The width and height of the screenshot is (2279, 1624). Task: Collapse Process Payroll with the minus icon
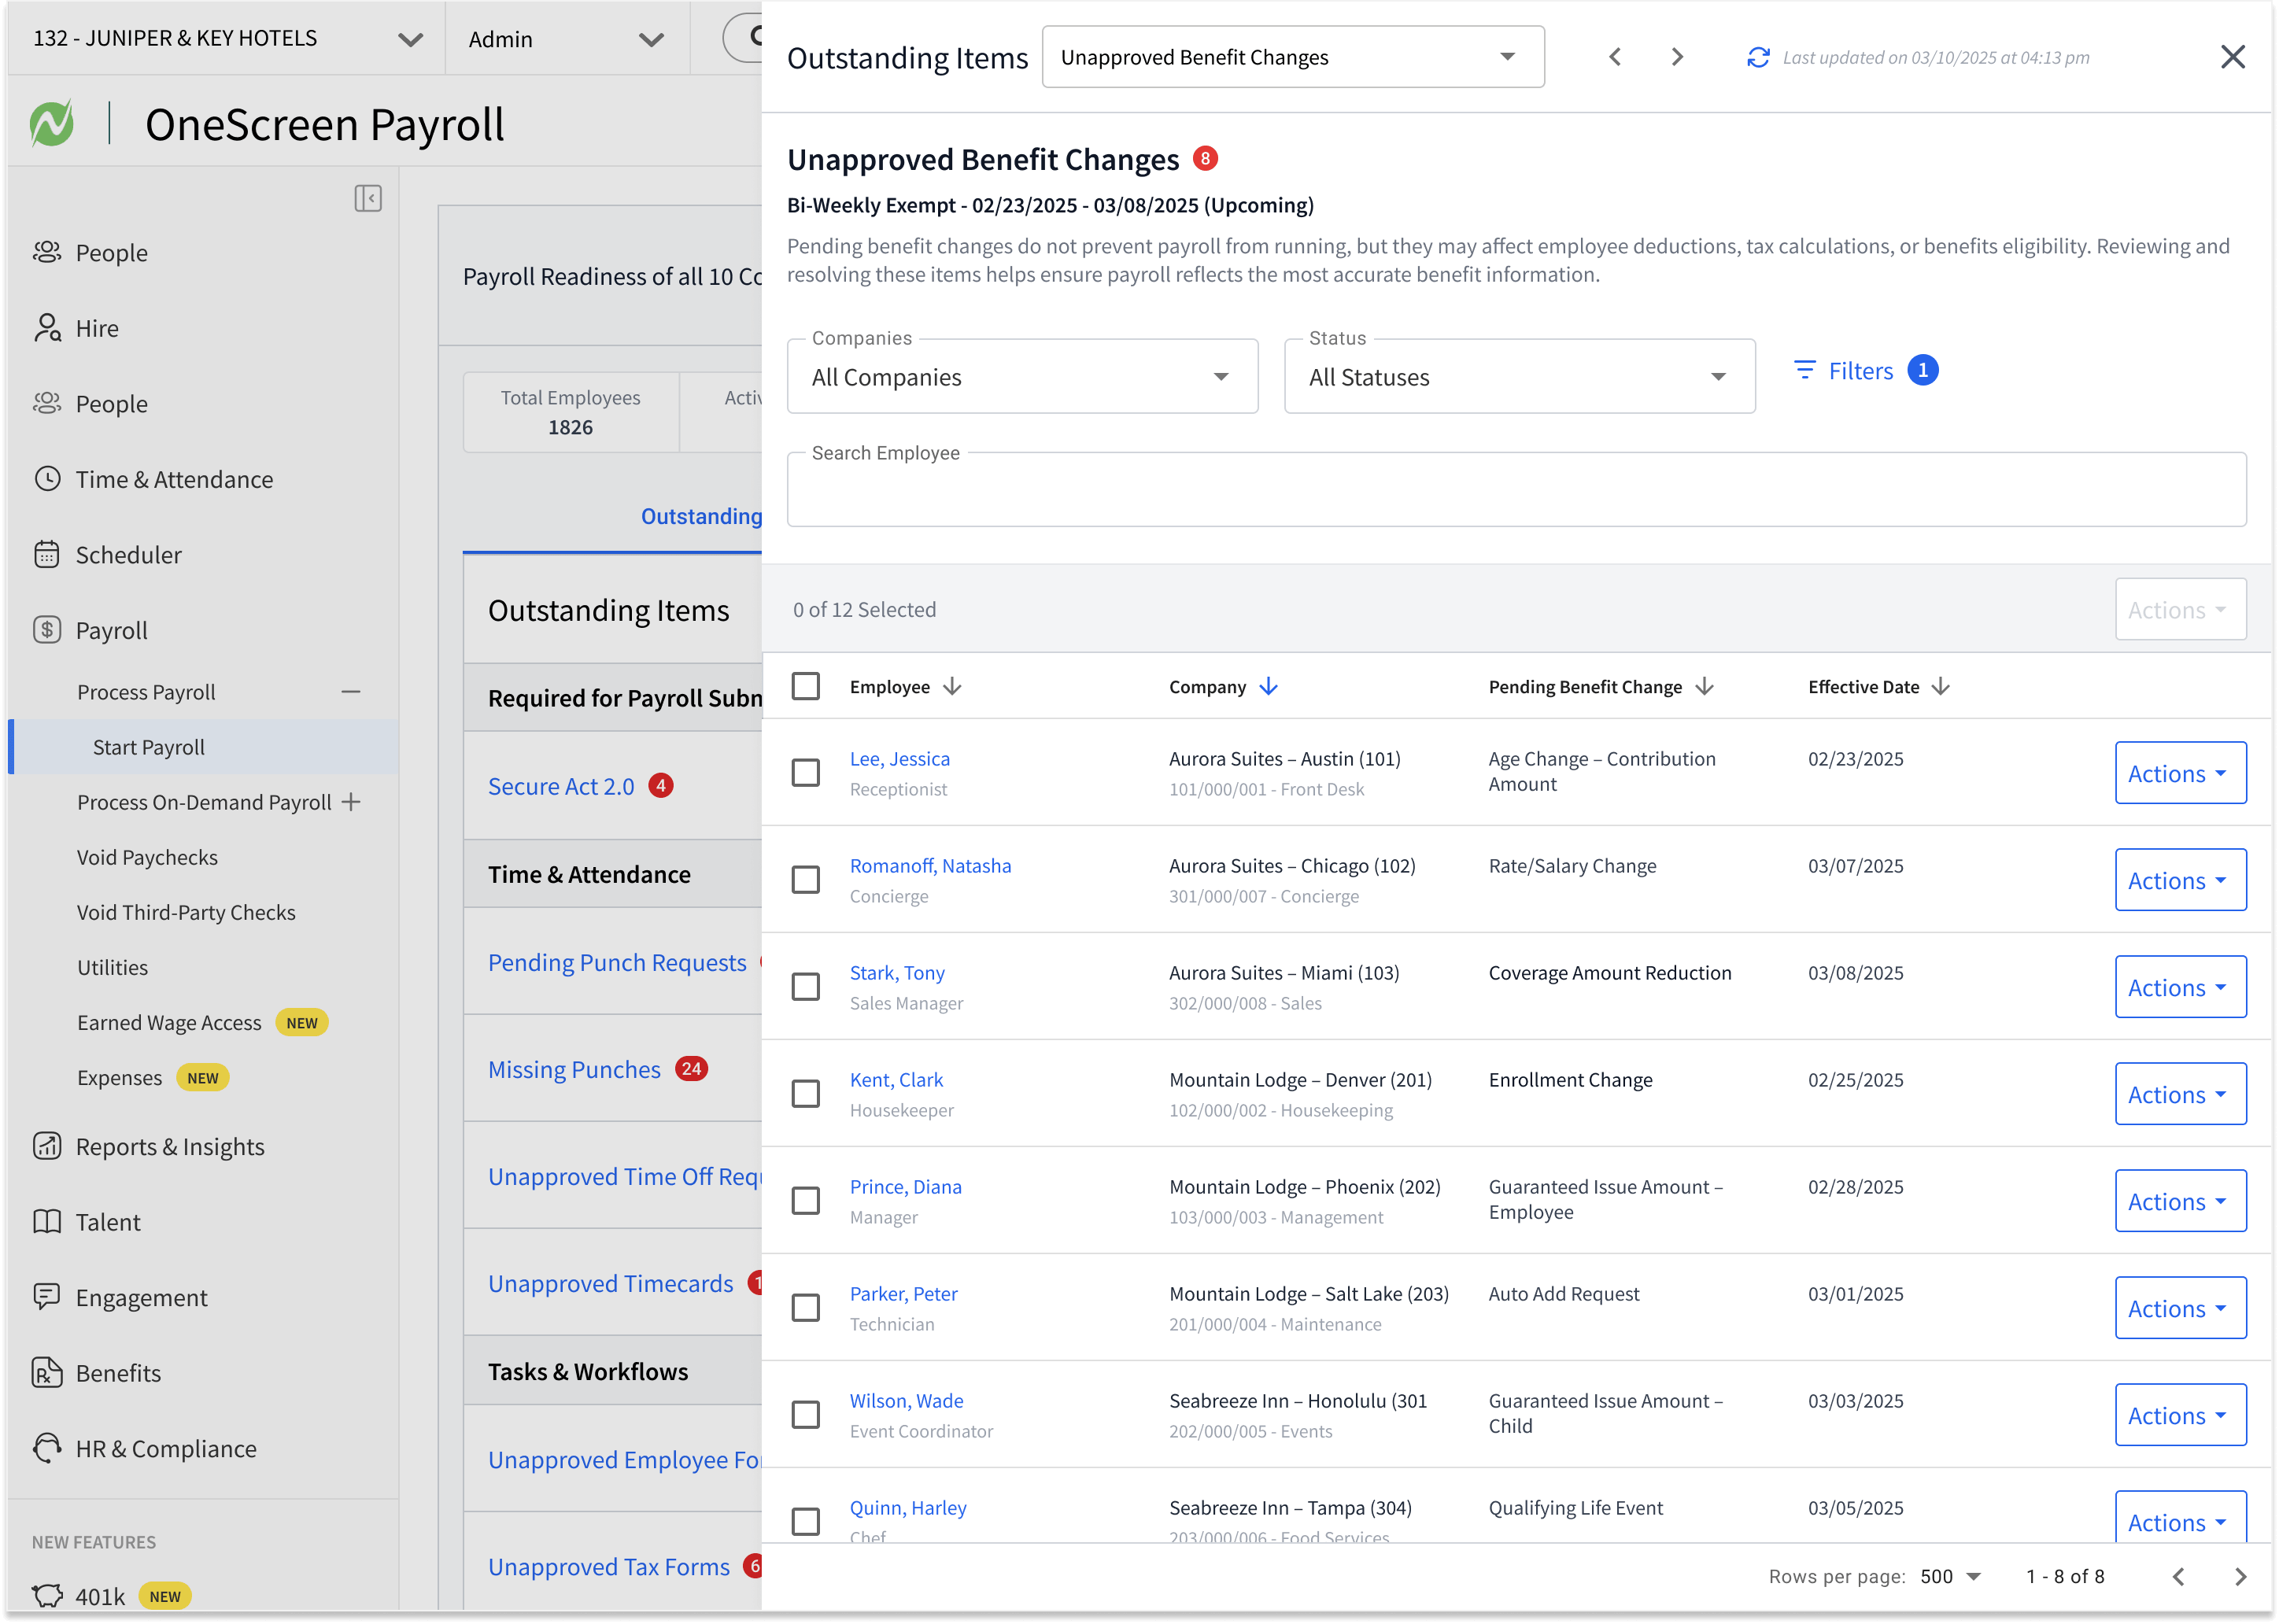click(x=351, y=691)
